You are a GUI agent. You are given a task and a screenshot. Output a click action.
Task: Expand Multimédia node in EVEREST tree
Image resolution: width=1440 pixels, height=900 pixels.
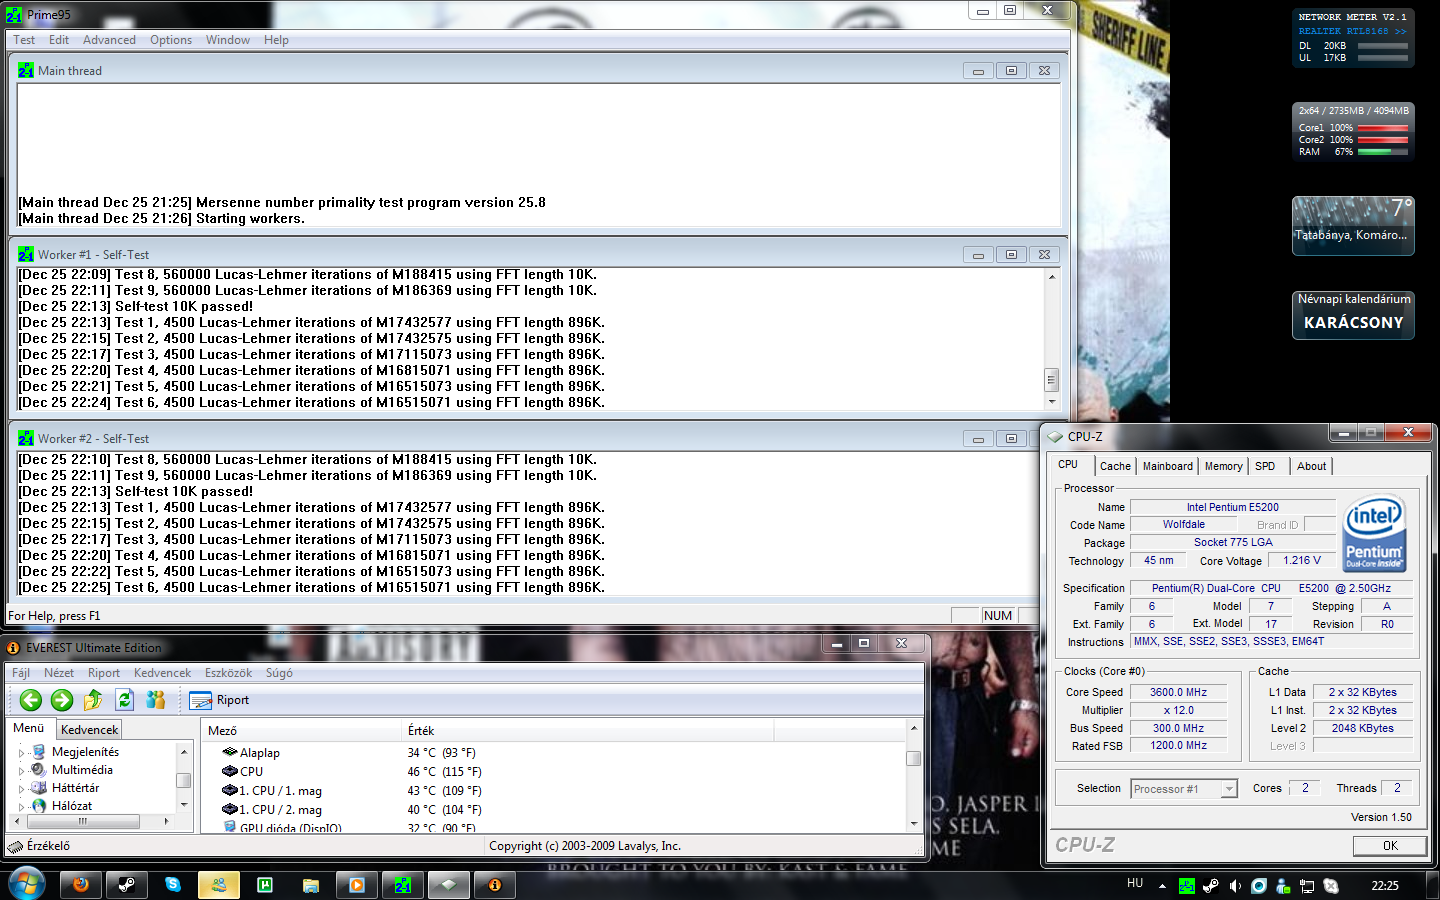(21, 771)
